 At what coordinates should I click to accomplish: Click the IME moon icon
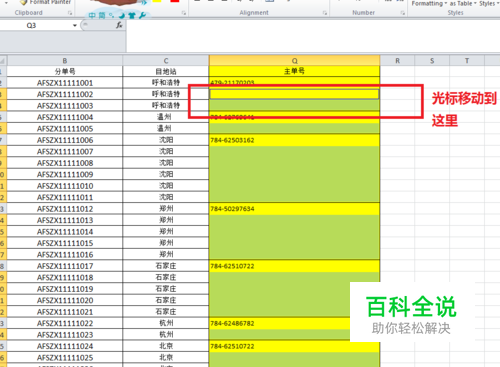click(122, 15)
